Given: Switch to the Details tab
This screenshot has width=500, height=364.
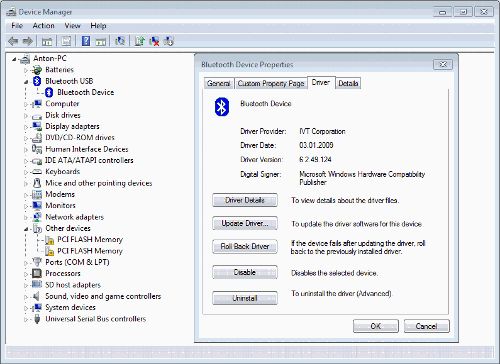Looking at the screenshot, I should click(348, 83).
